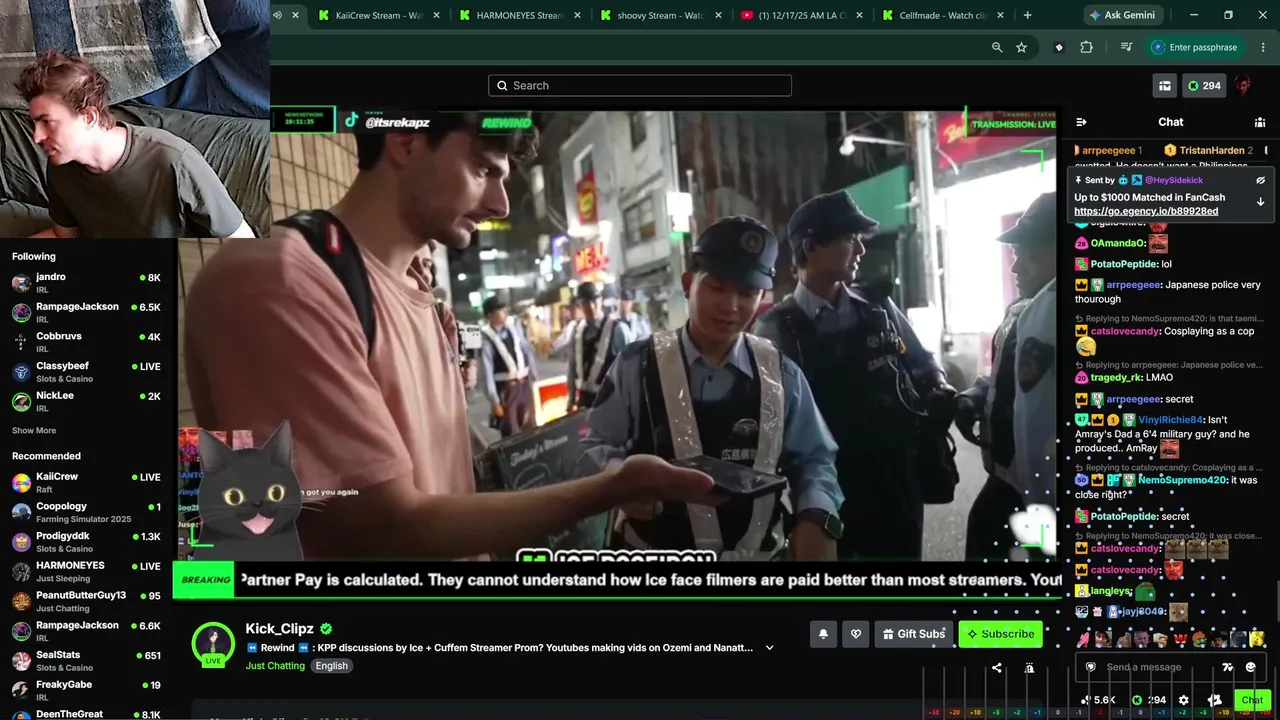Expand the stream title chevron
Screen dimensions: 1280x720
coord(769,648)
